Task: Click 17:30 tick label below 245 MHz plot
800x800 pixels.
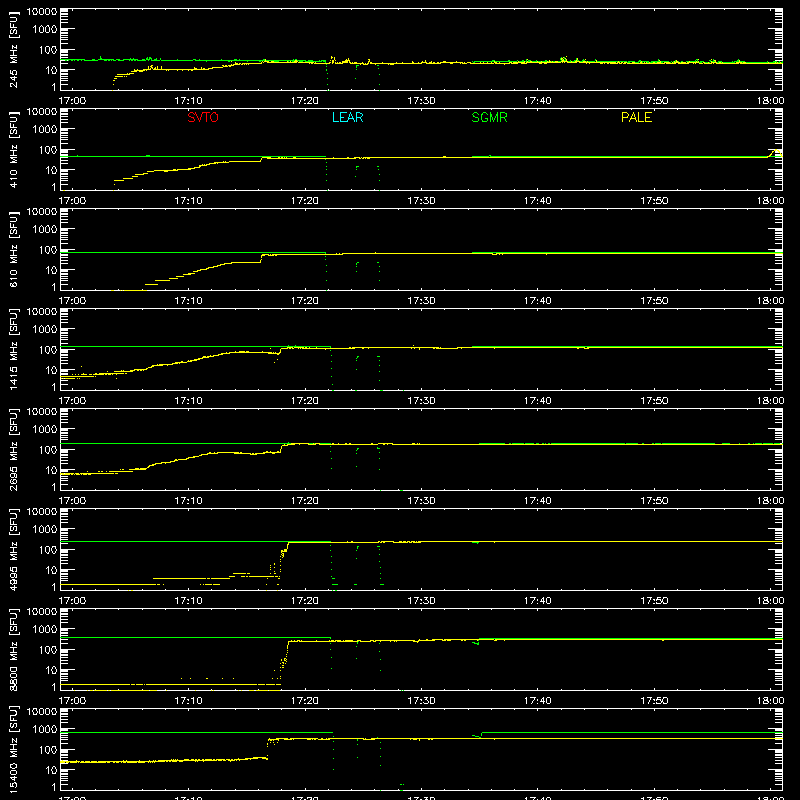Action: (x=421, y=101)
